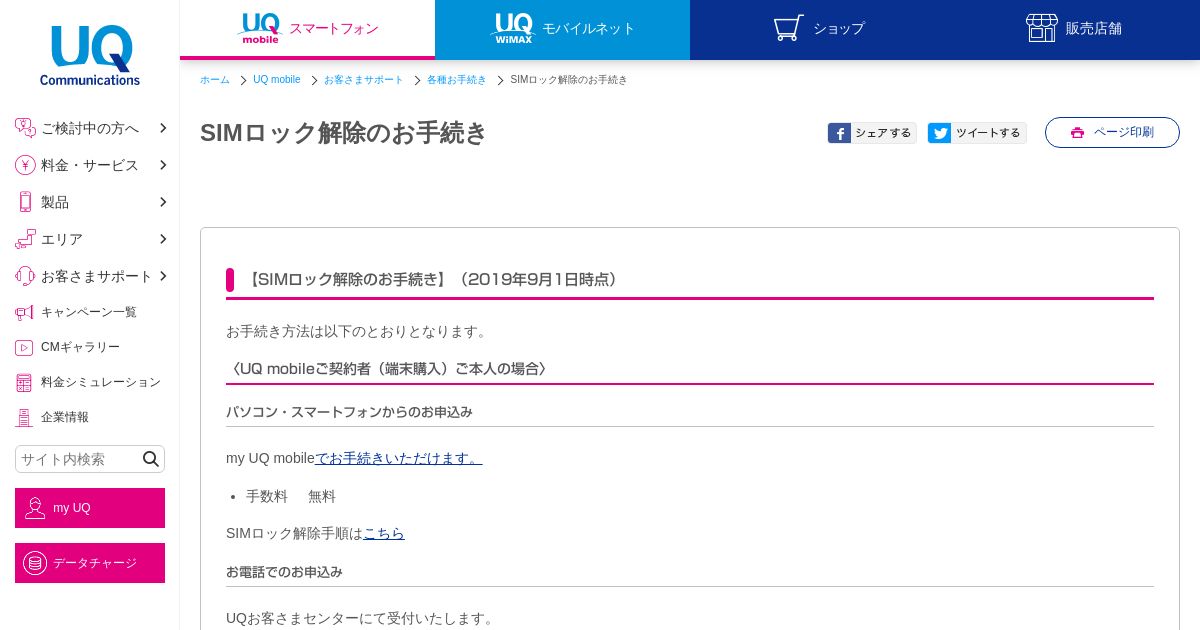
Task: Click the headset icon beside お客さまサポート
Action: coord(25,276)
